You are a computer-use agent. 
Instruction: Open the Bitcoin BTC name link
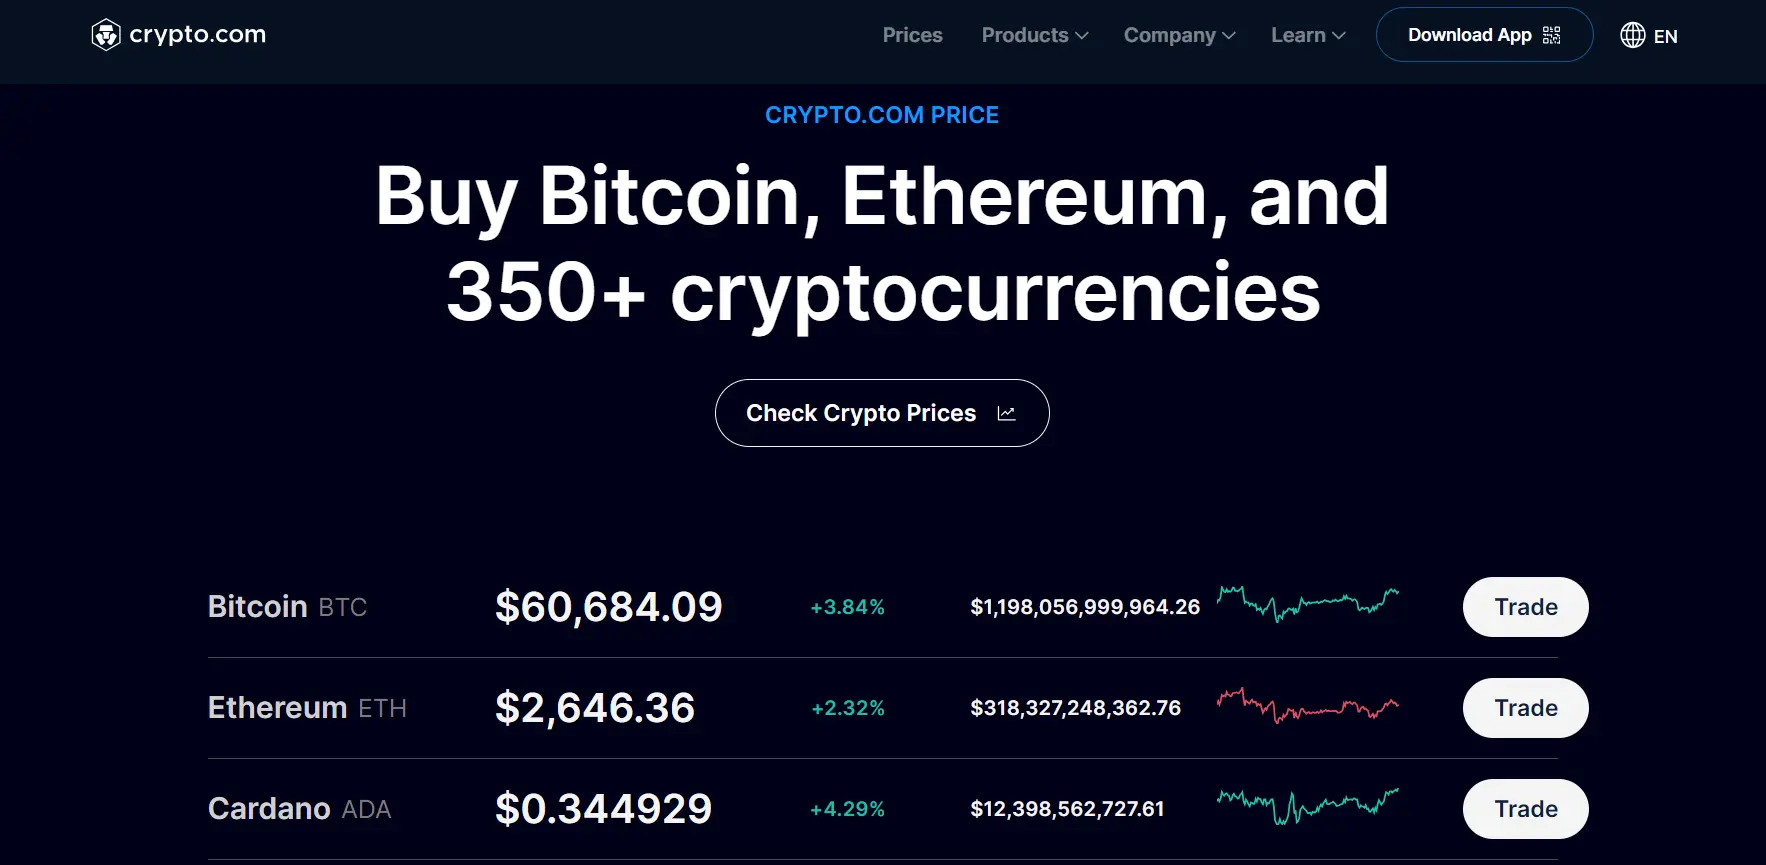(x=287, y=607)
